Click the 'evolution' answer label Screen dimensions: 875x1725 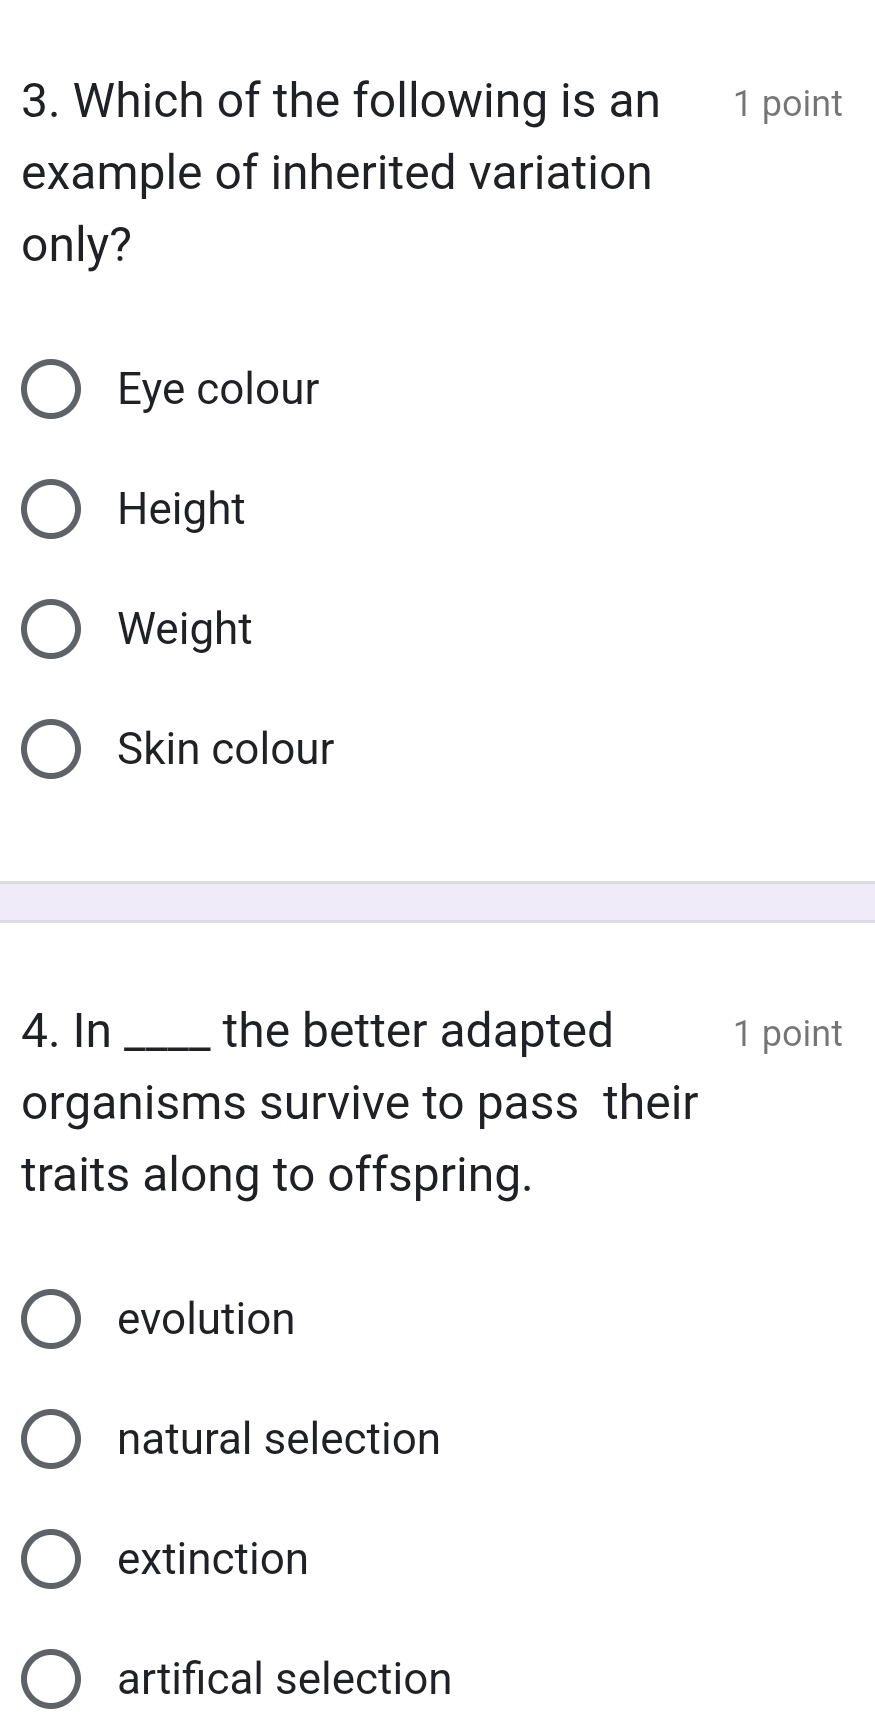(206, 1319)
